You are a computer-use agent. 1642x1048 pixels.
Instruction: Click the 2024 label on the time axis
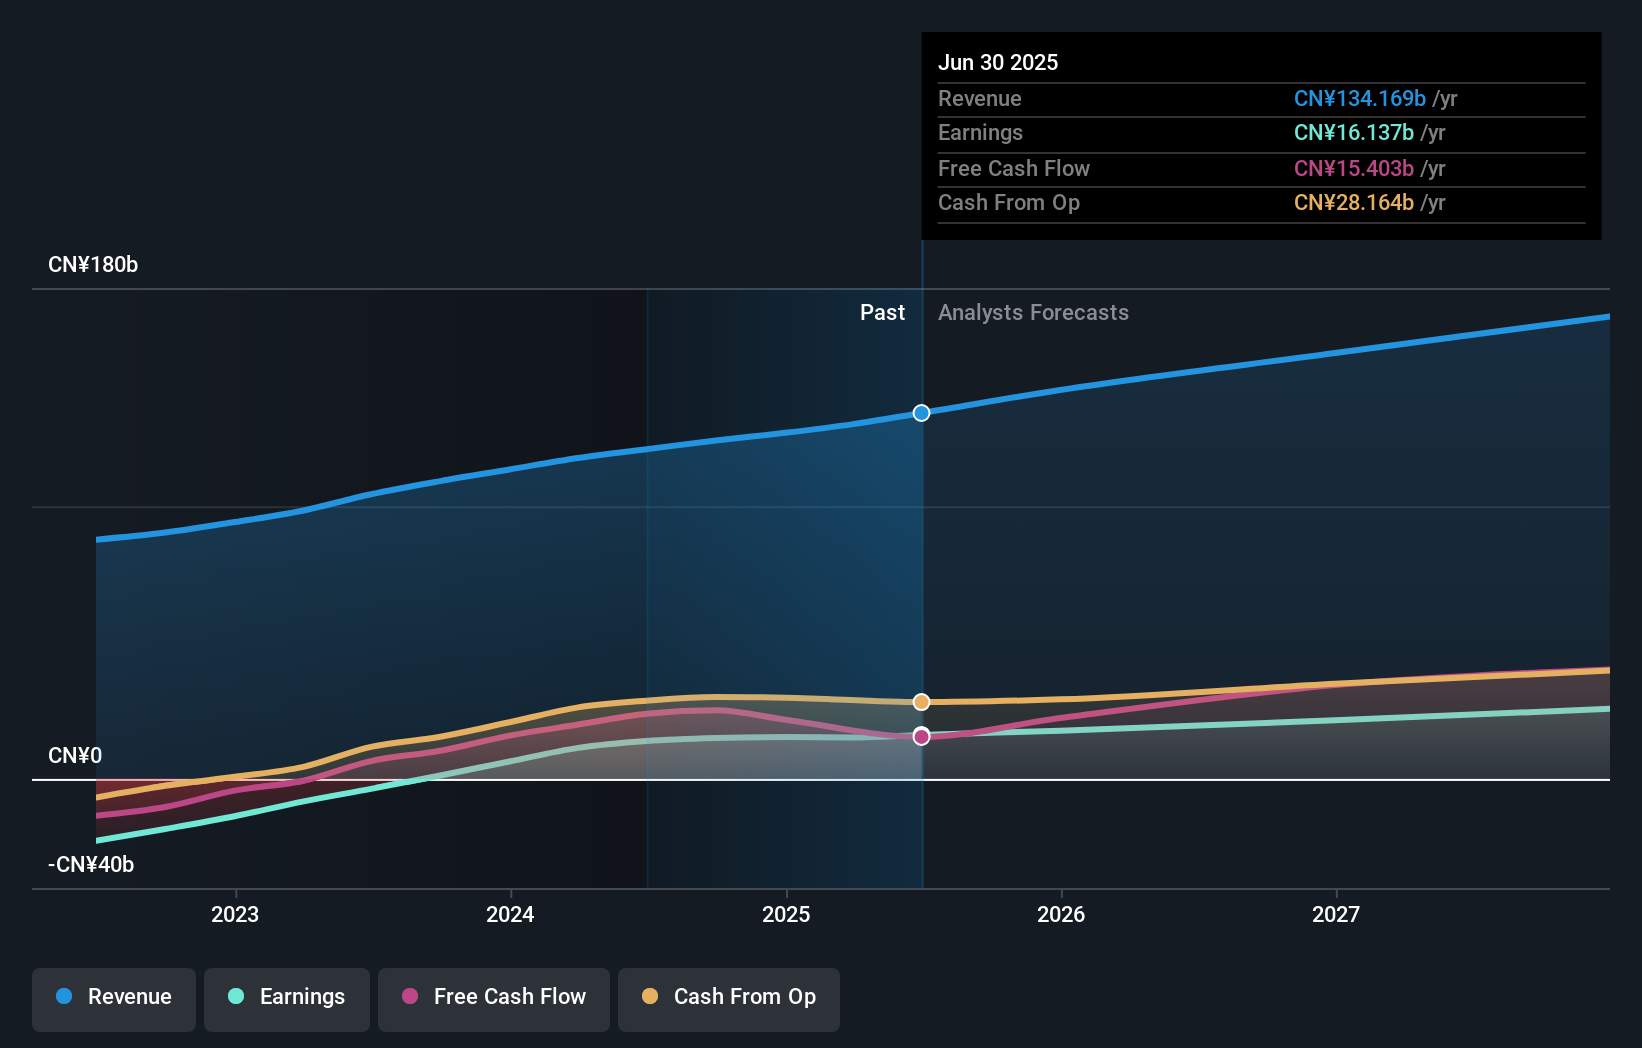click(510, 913)
